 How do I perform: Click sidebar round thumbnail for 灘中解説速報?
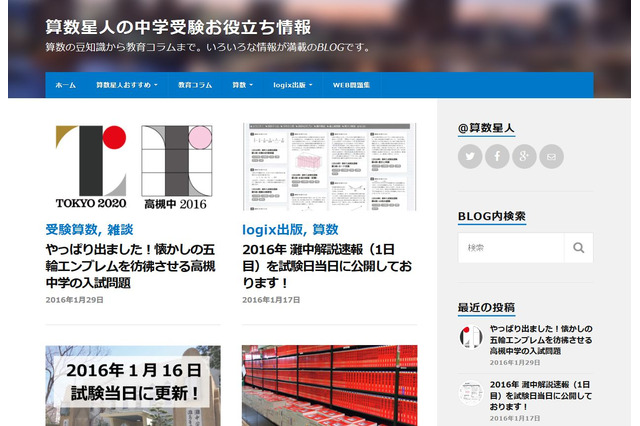point(471,393)
